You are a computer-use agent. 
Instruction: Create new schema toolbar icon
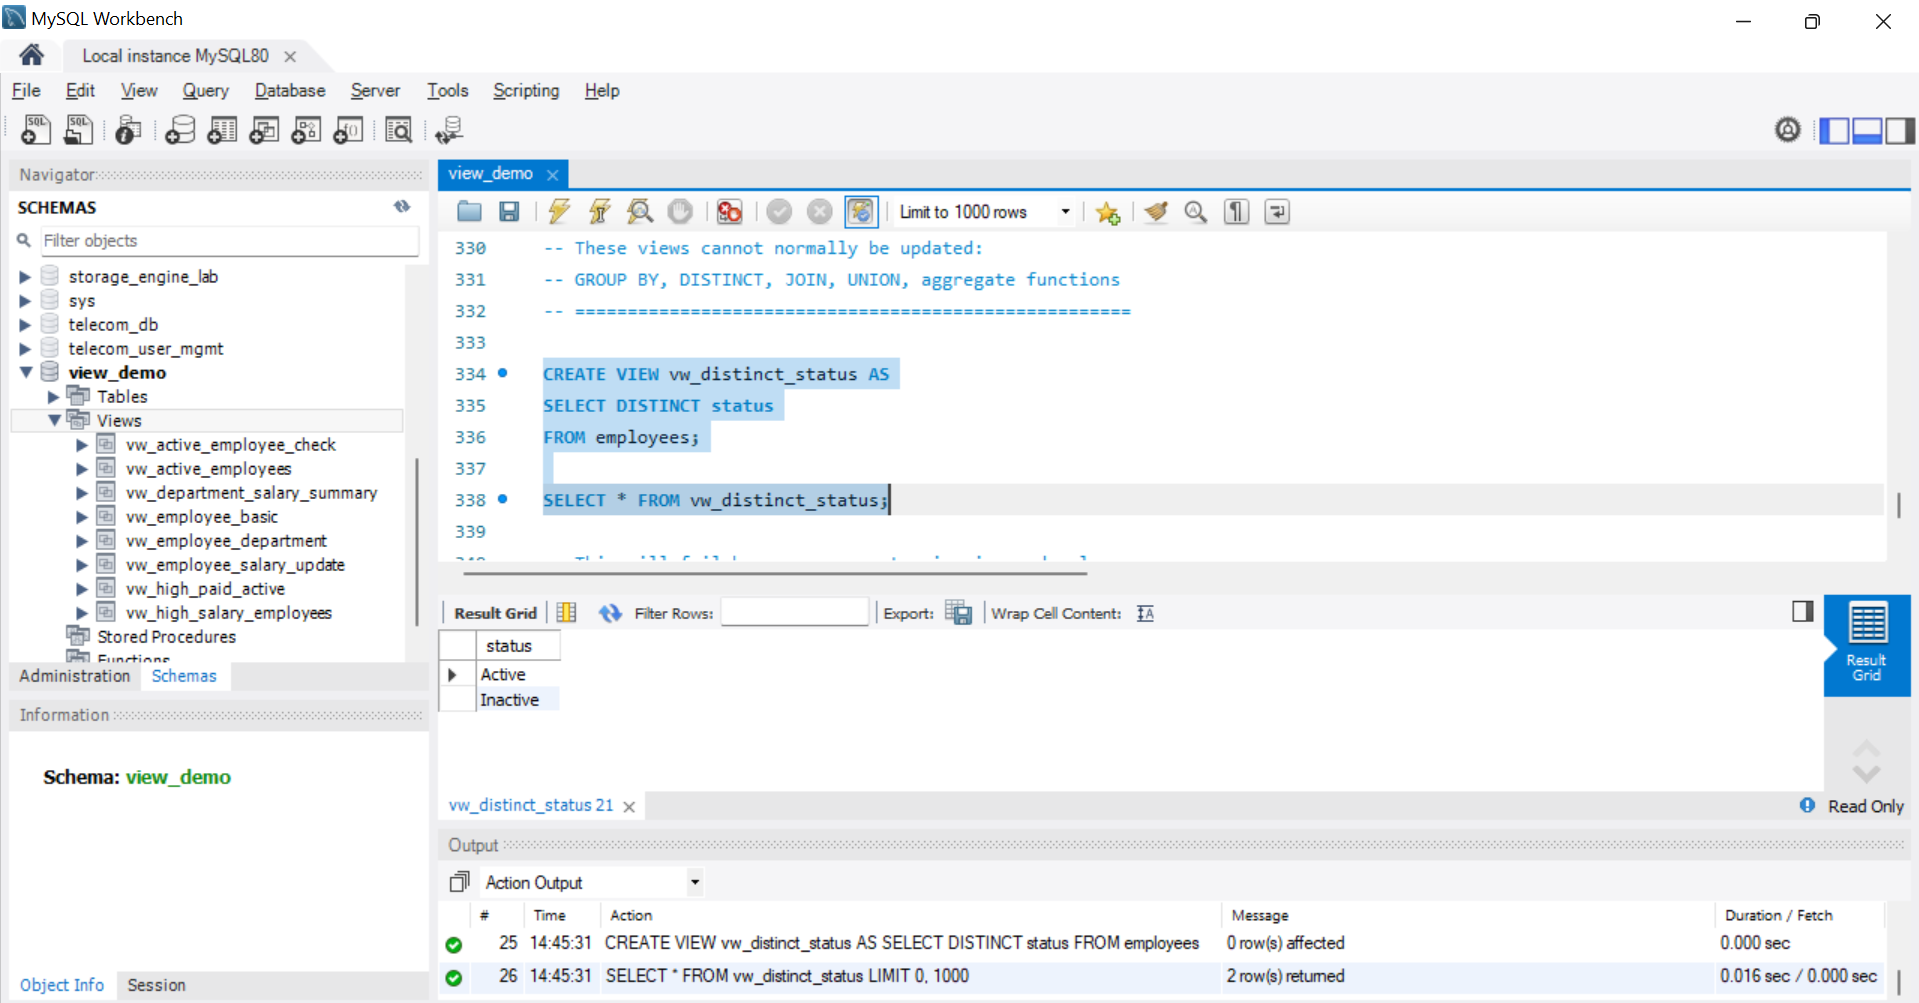pyautogui.click(x=180, y=130)
